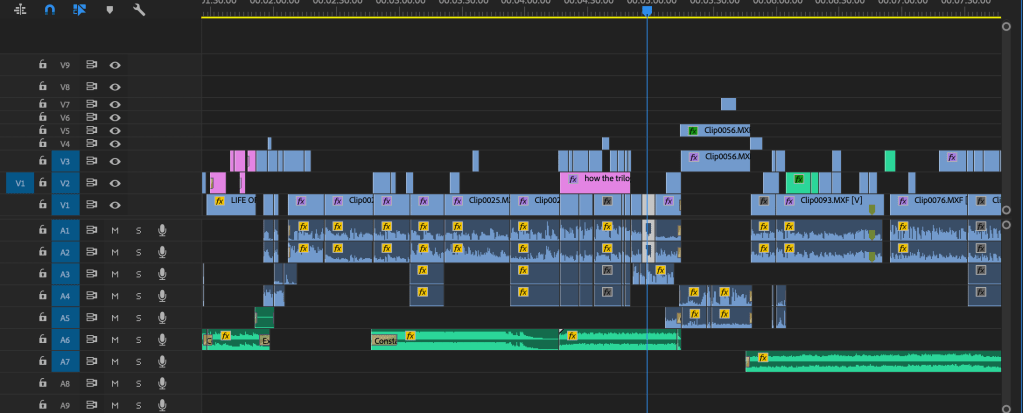The height and width of the screenshot is (413, 1023).
Task: Toggle sync lock on track A6
Action: click(x=91, y=340)
